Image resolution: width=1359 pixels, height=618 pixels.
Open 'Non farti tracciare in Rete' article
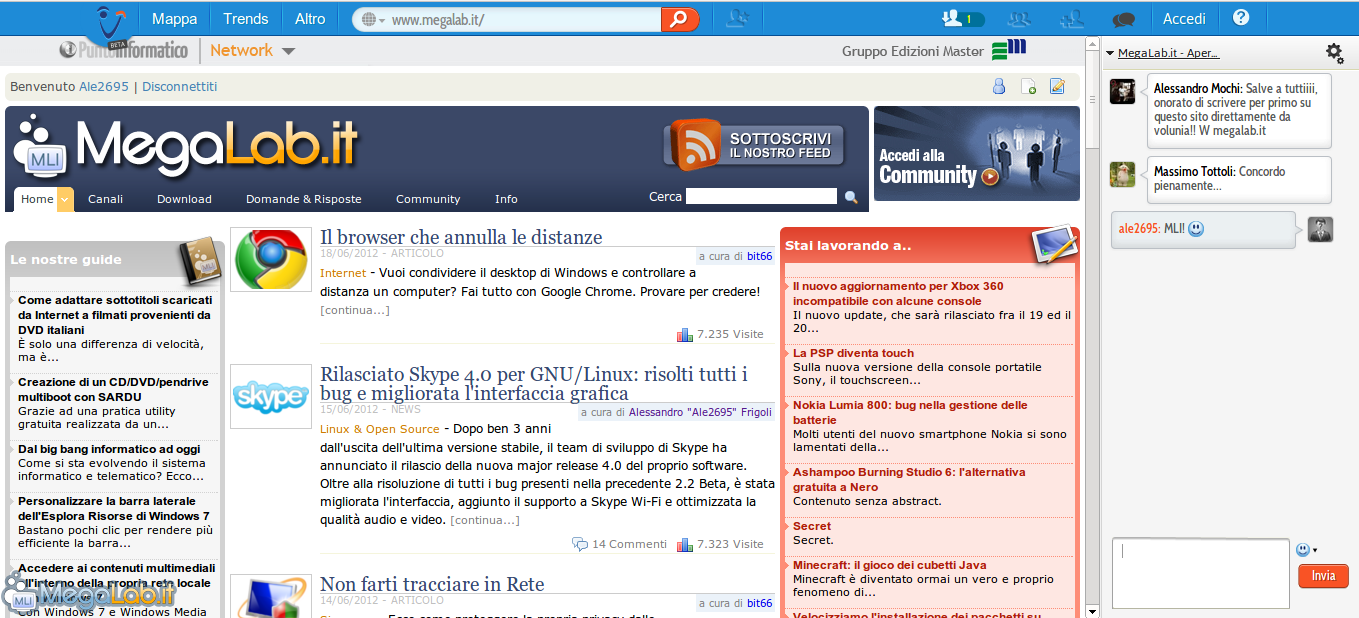pyautogui.click(x=432, y=584)
